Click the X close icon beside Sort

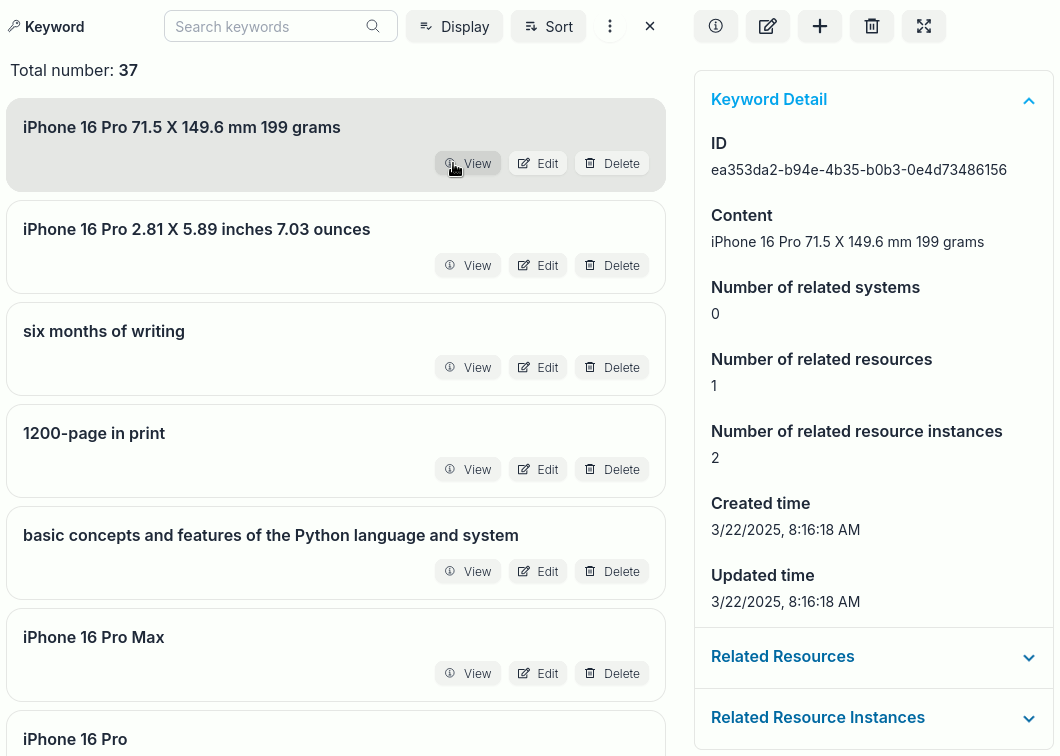(650, 26)
